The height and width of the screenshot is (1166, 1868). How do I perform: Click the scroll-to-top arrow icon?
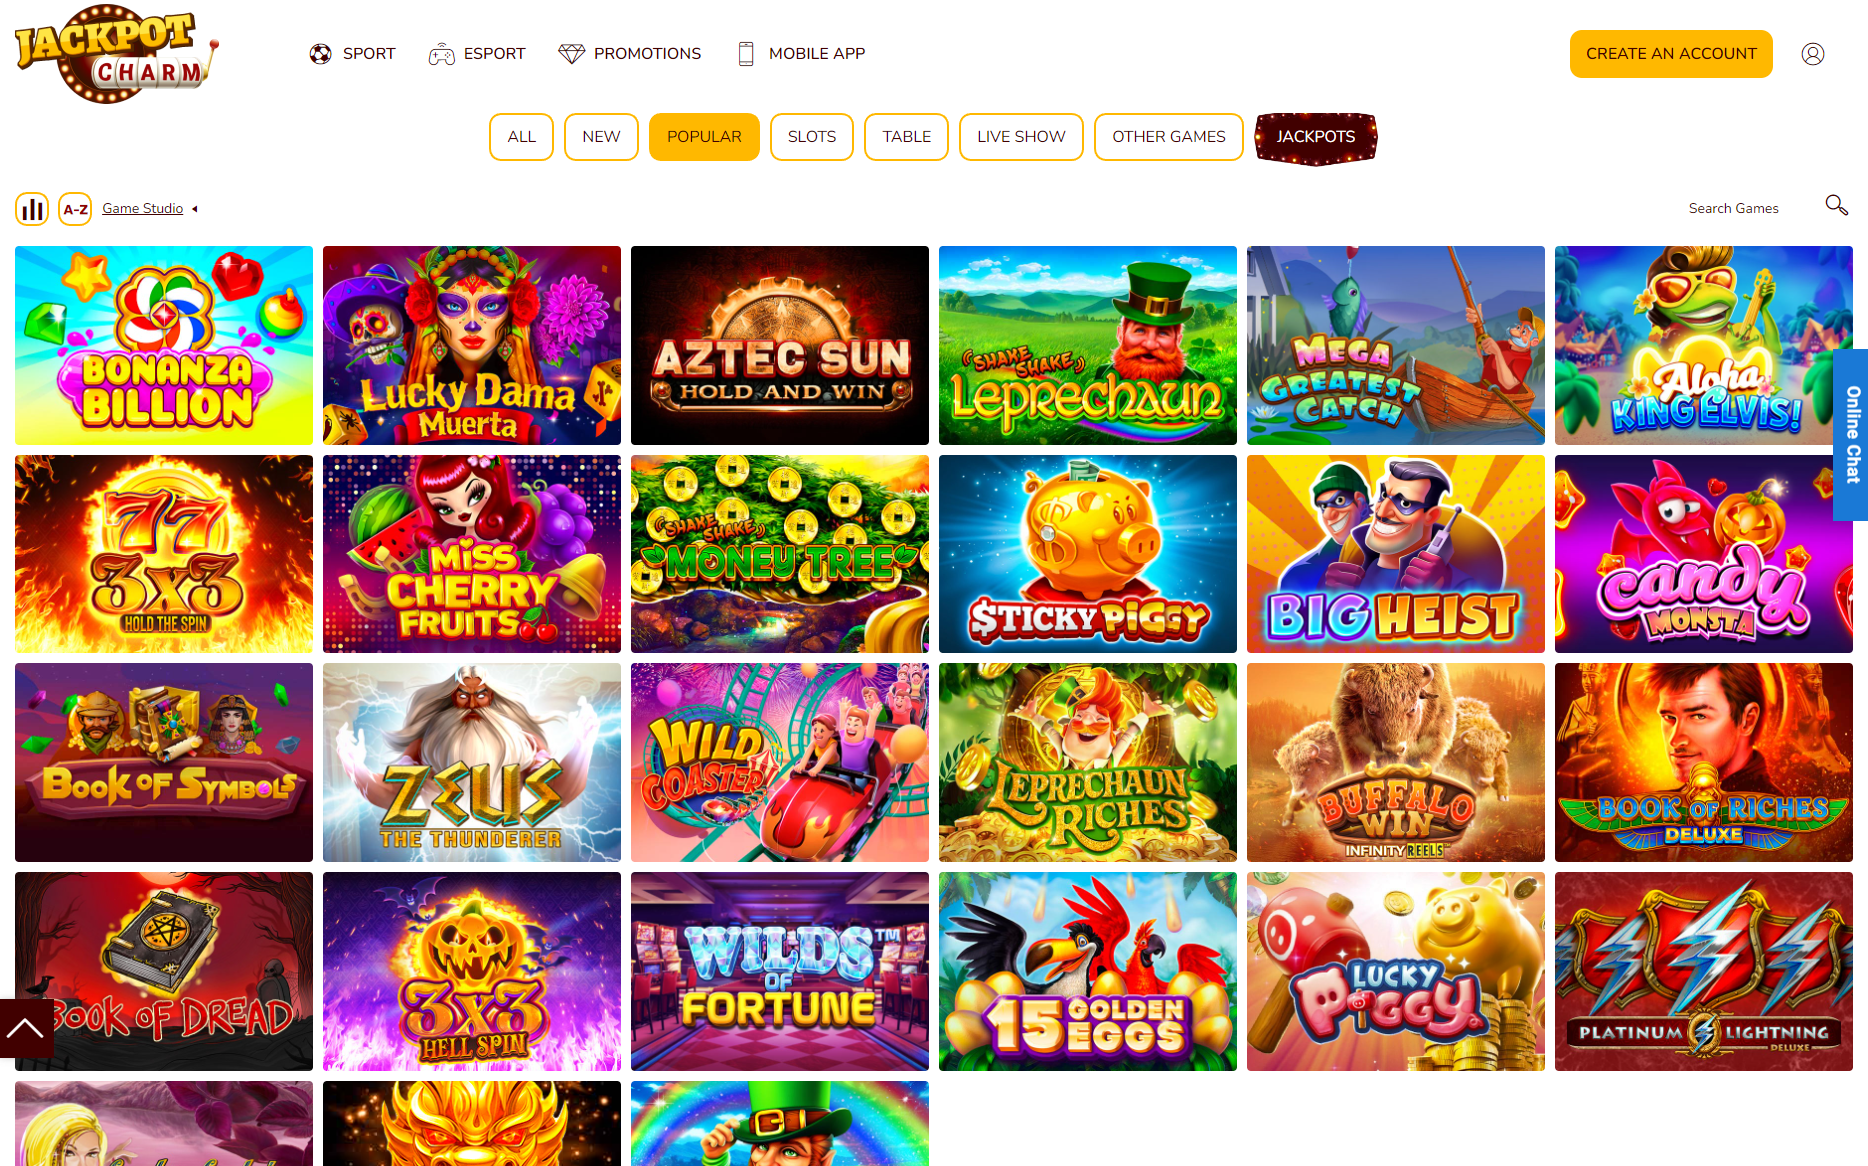pos(26,1028)
